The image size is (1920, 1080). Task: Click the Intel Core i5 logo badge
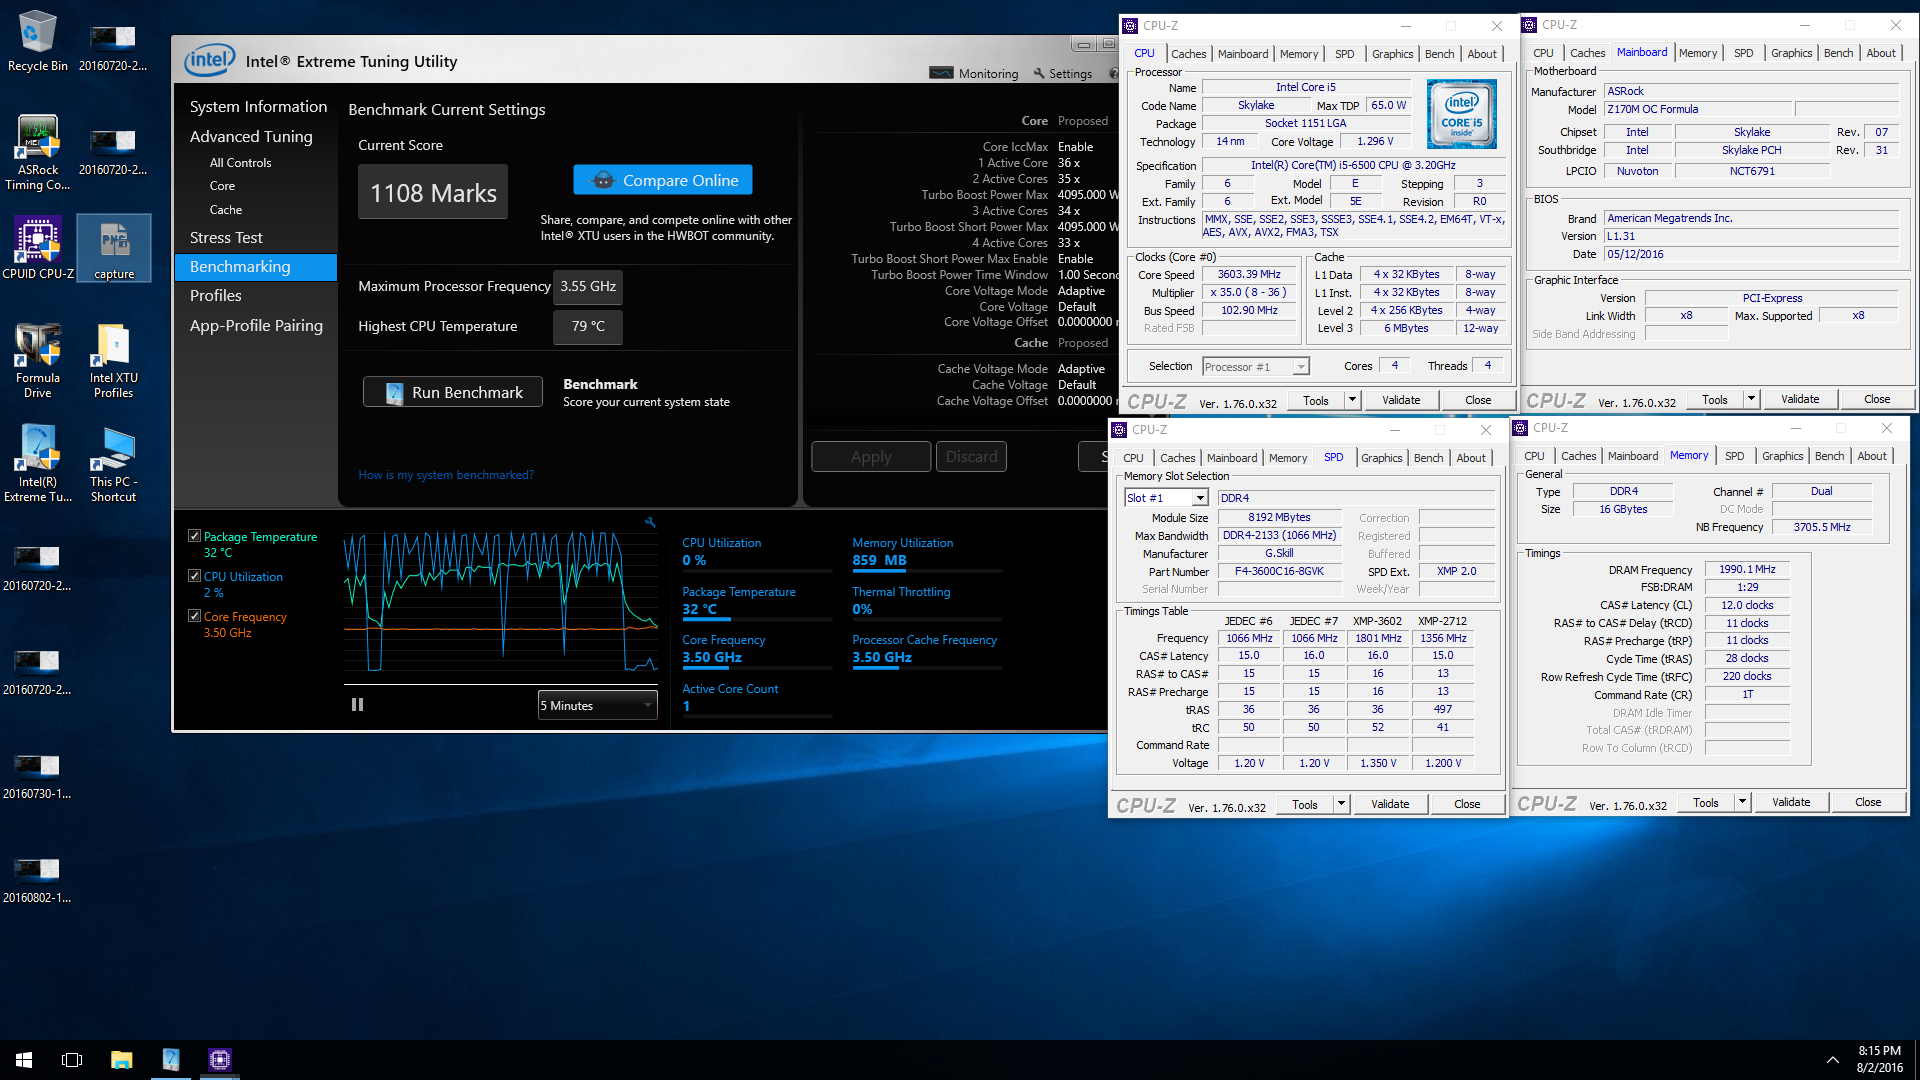click(x=1461, y=115)
